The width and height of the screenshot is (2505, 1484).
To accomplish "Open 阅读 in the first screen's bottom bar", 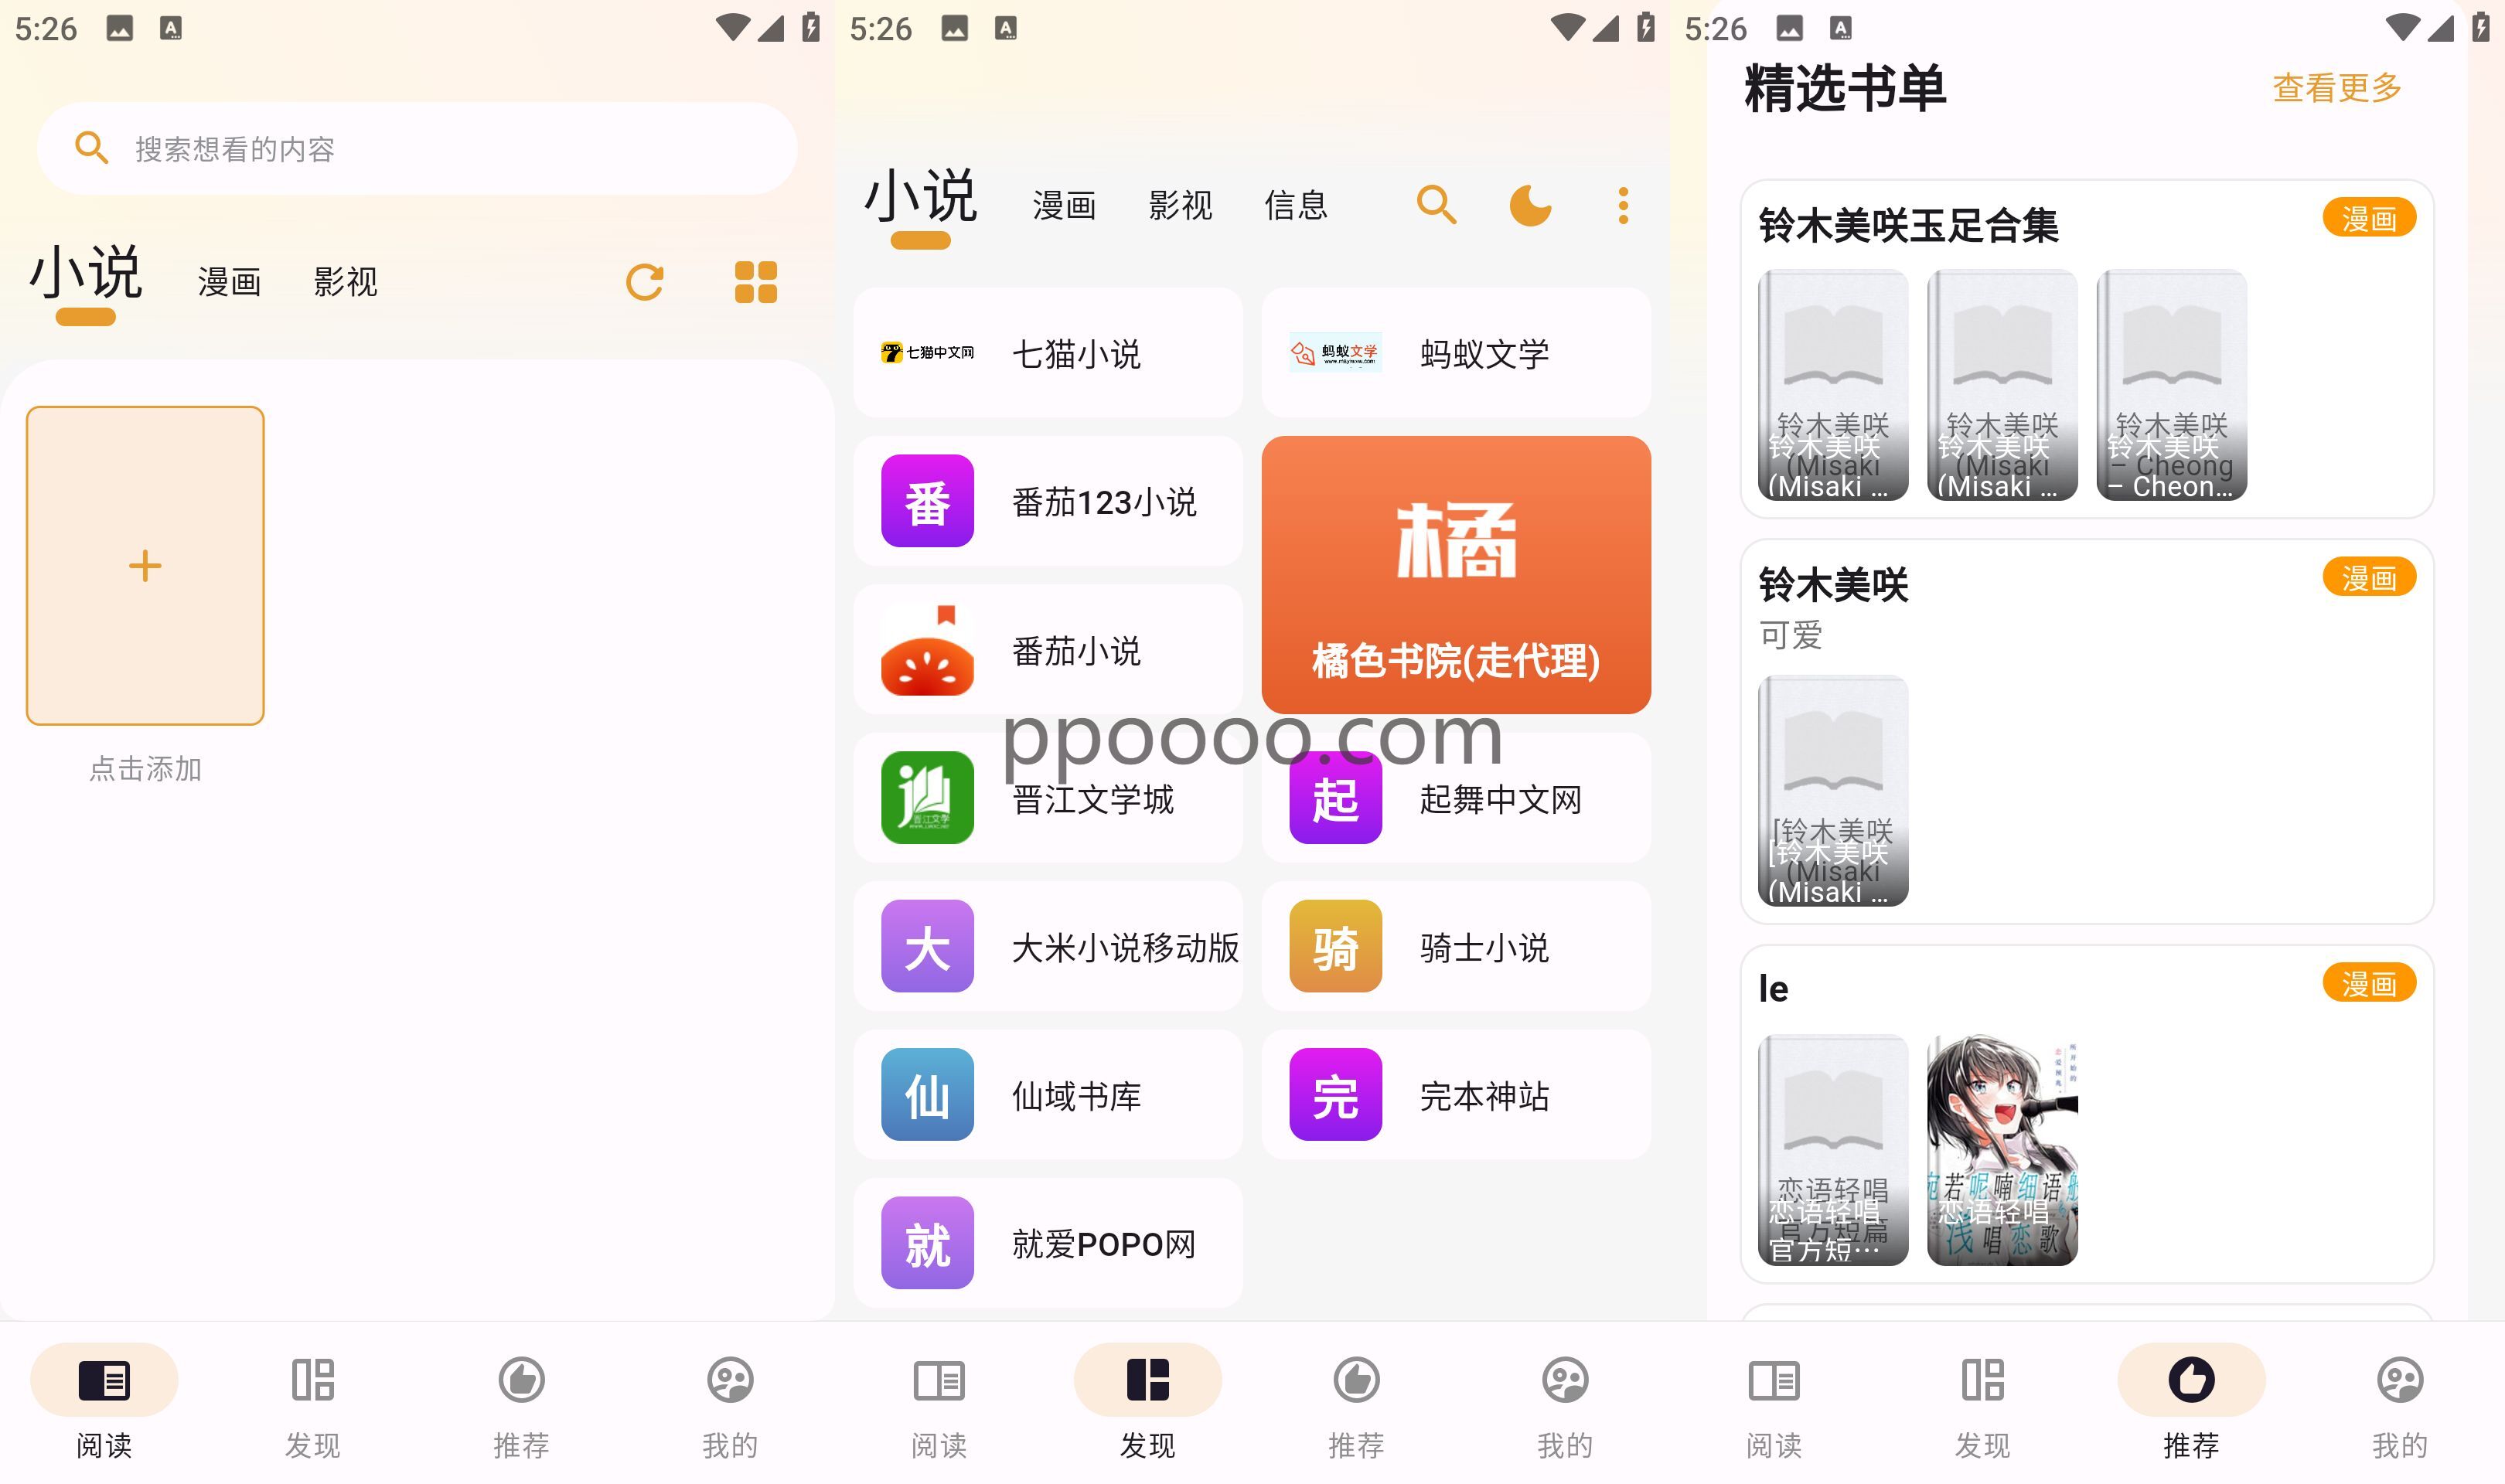I will point(104,1402).
